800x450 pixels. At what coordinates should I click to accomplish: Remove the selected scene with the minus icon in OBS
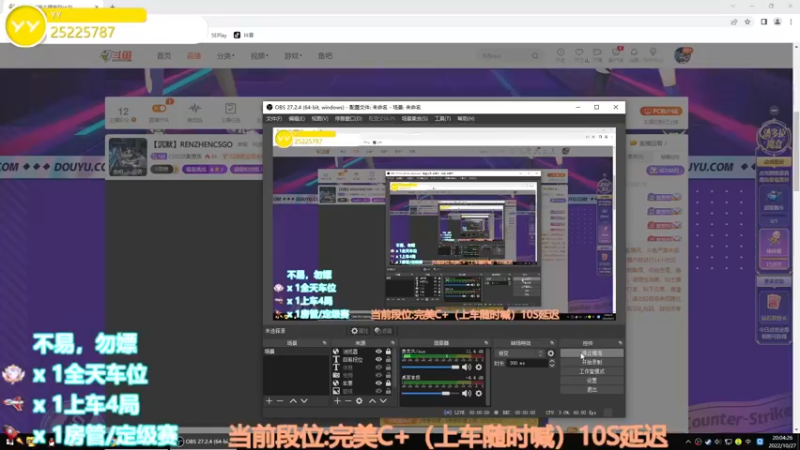(280, 401)
